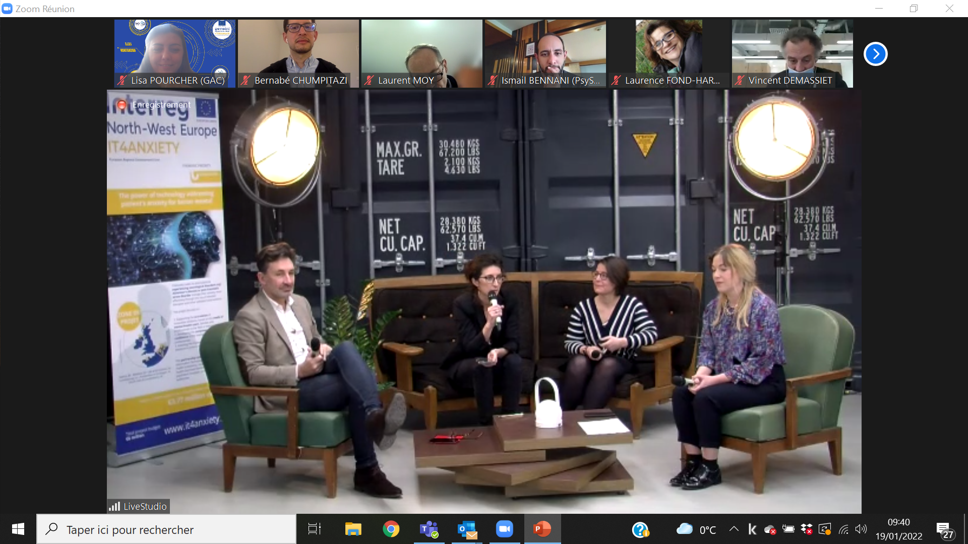Open the notification center with 27 alerts
968x544 pixels.
[x=944, y=529]
